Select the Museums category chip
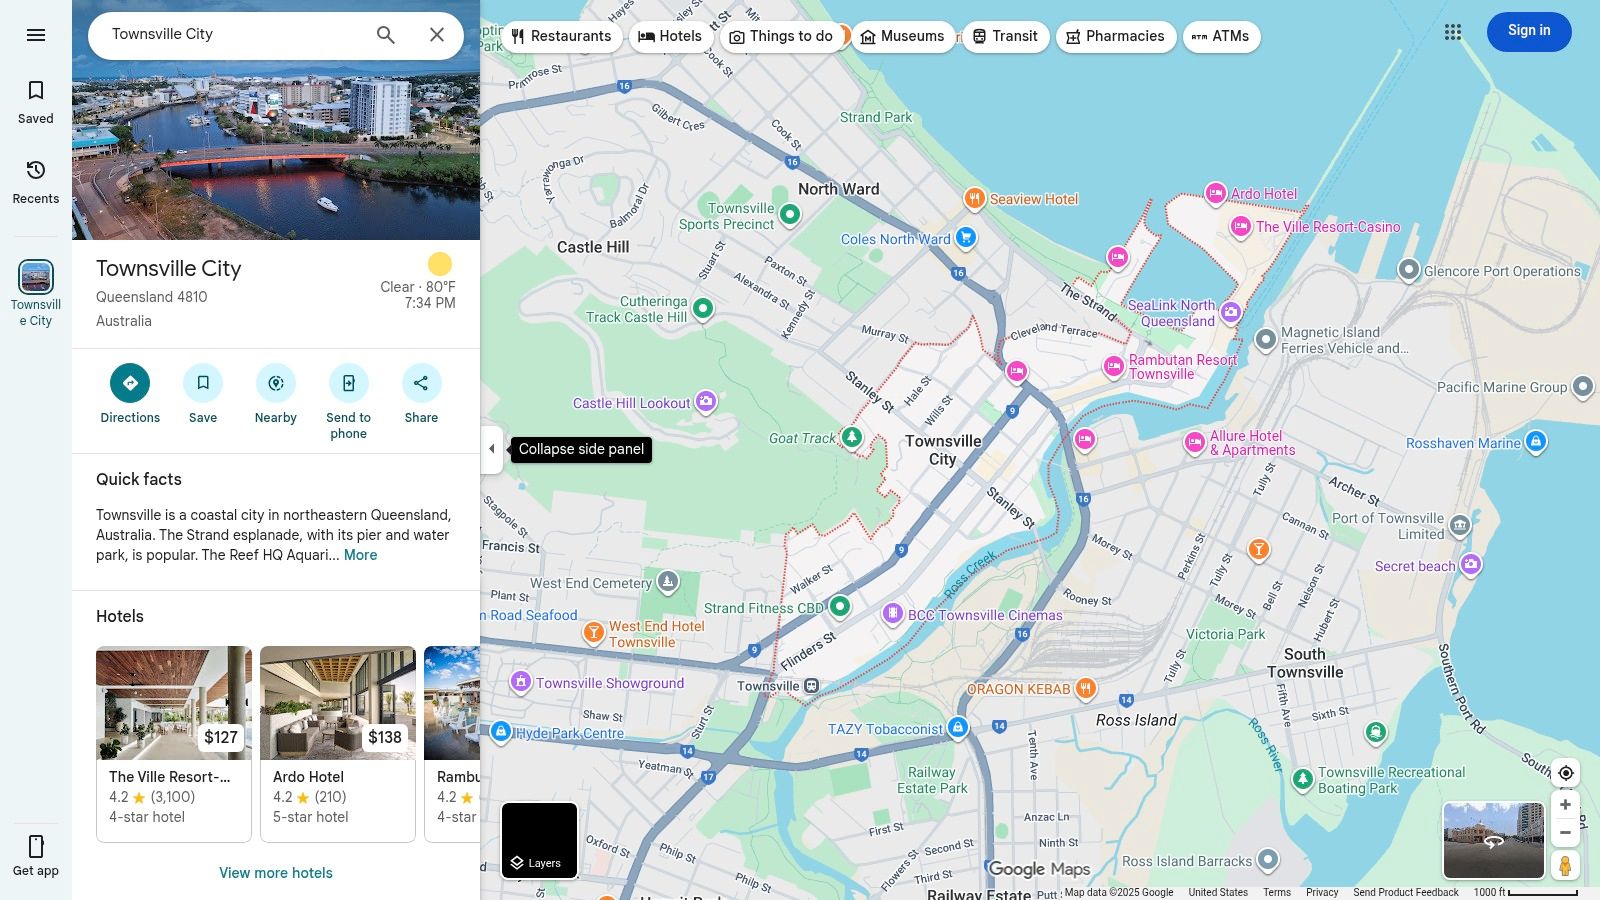Screen dimensions: 1600x900 (903, 36)
